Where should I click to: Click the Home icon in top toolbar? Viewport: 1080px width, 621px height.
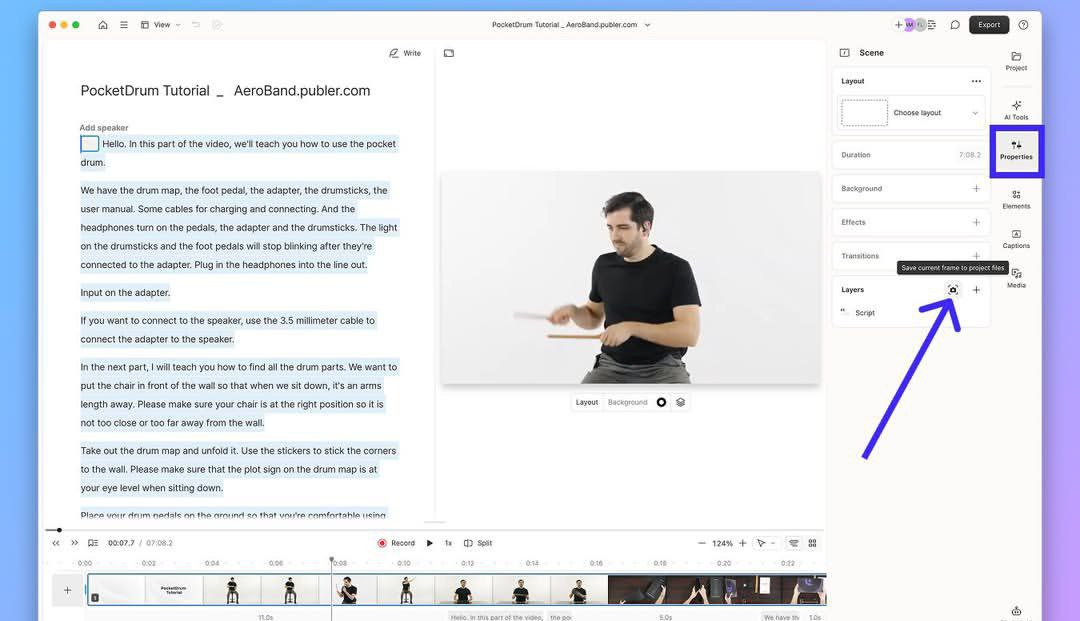(102, 24)
